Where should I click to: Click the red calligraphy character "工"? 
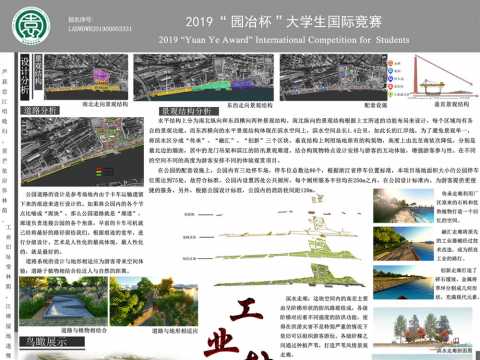247,310
